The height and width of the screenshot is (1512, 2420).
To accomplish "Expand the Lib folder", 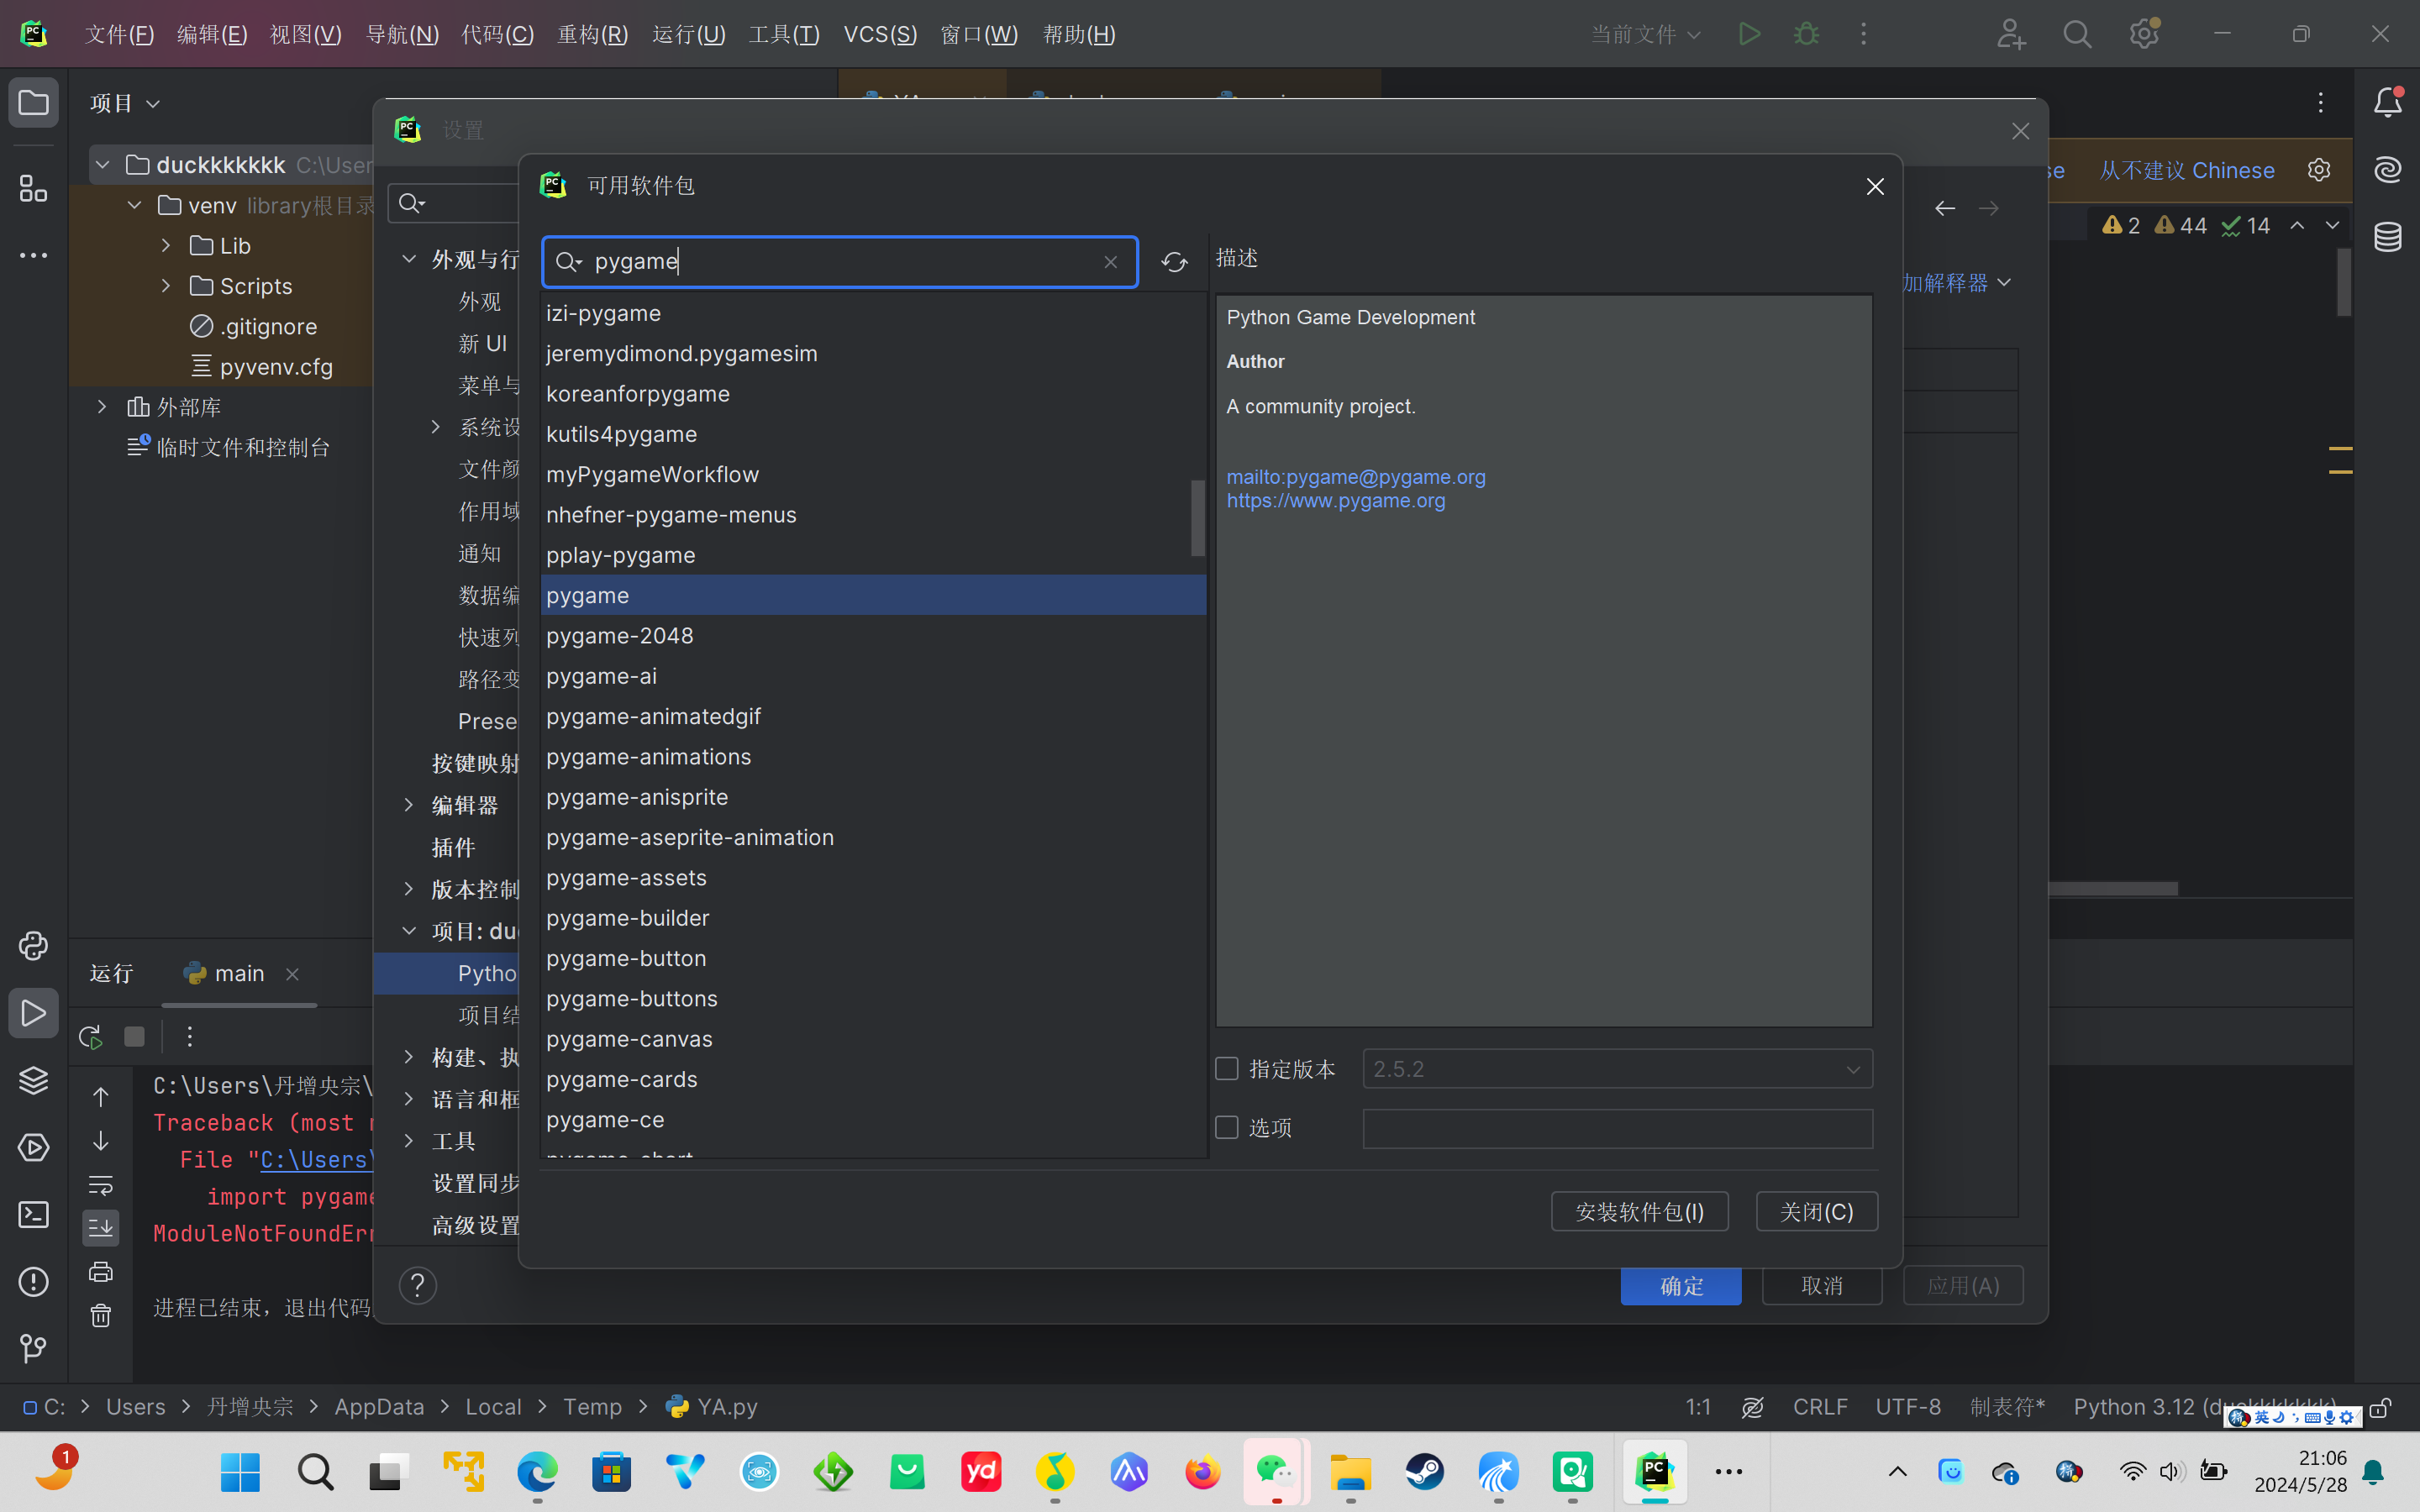I will [167, 245].
